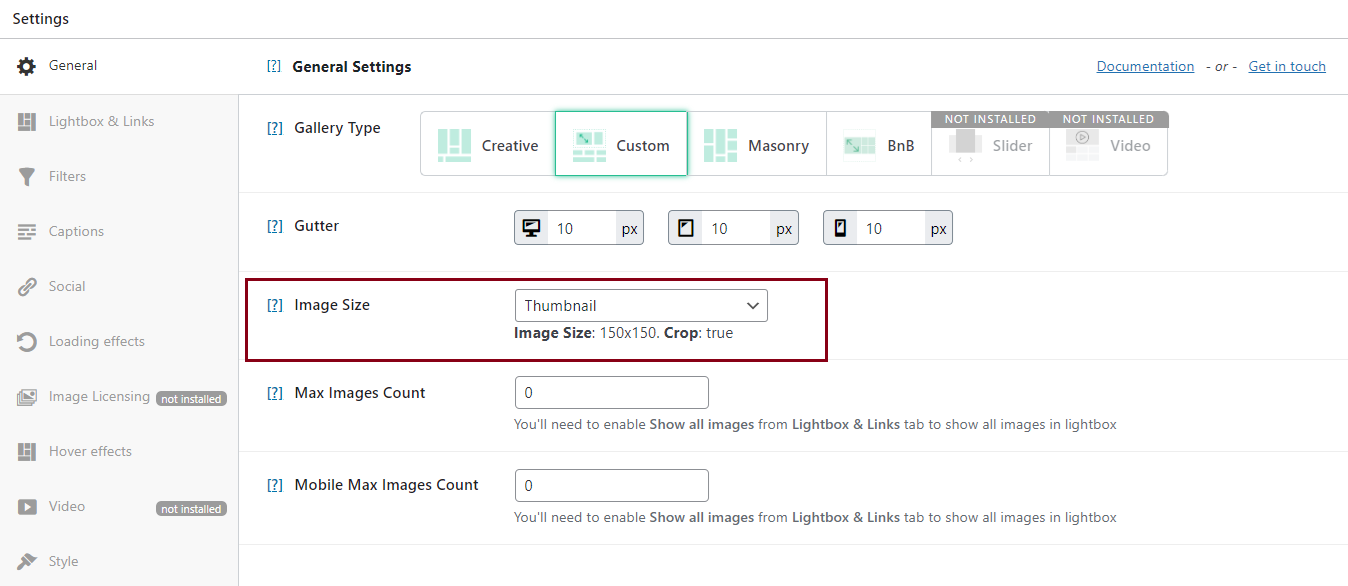Click the Hover effects sidebar icon
The width and height of the screenshot is (1348, 586).
pos(27,452)
